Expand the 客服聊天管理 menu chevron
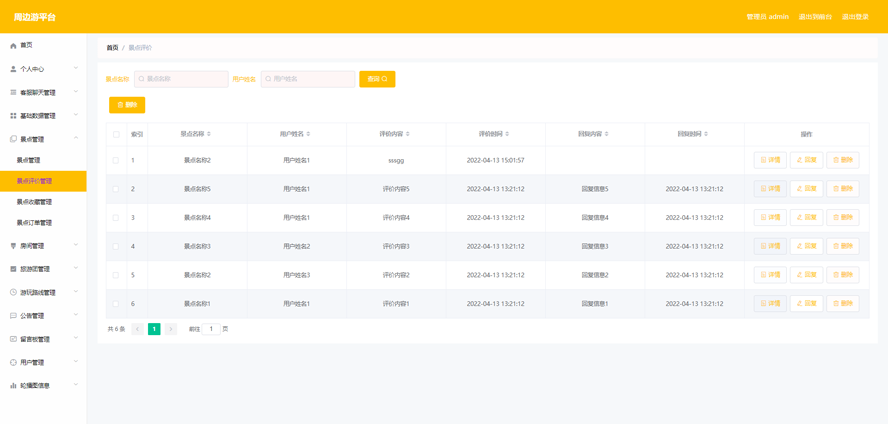Screen dimensions: 888x424 (76, 92)
